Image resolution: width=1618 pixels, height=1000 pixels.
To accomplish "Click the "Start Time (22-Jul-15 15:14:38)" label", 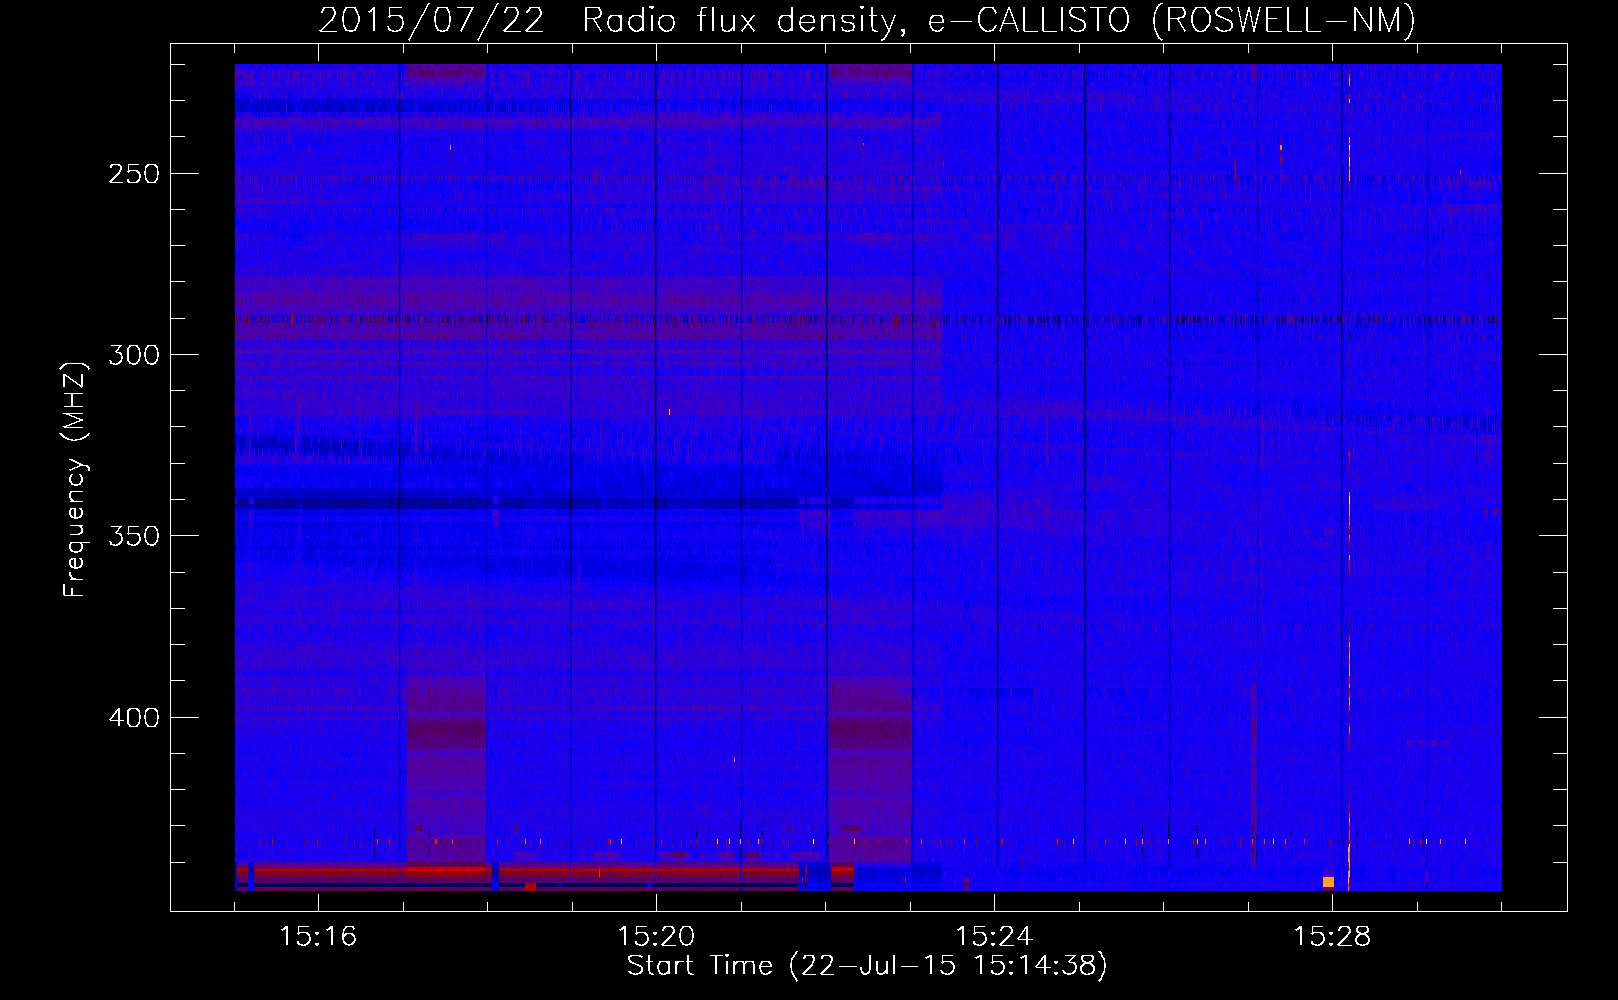I will click(x=867, y=966).
